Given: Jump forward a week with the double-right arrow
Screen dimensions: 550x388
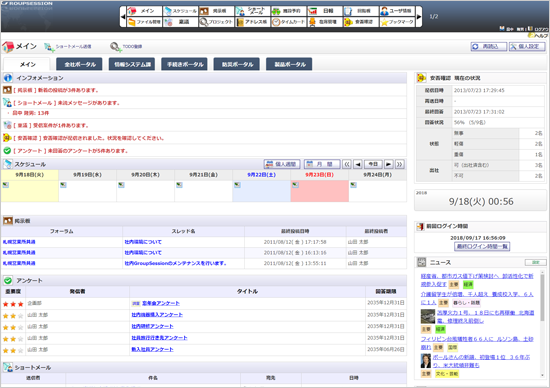Looking at the screenshot, I should (x=400, y=164).
